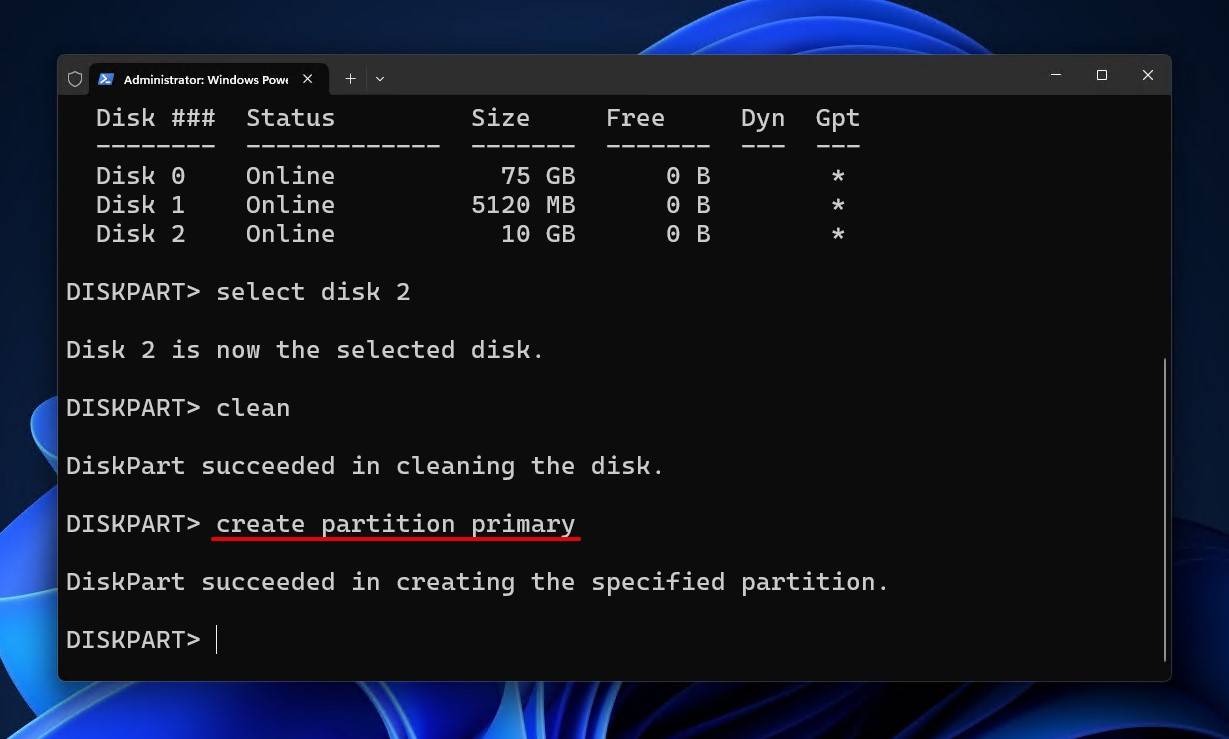
Task: Click the select disk 2 command text
Action: click(x=313, y=292)
